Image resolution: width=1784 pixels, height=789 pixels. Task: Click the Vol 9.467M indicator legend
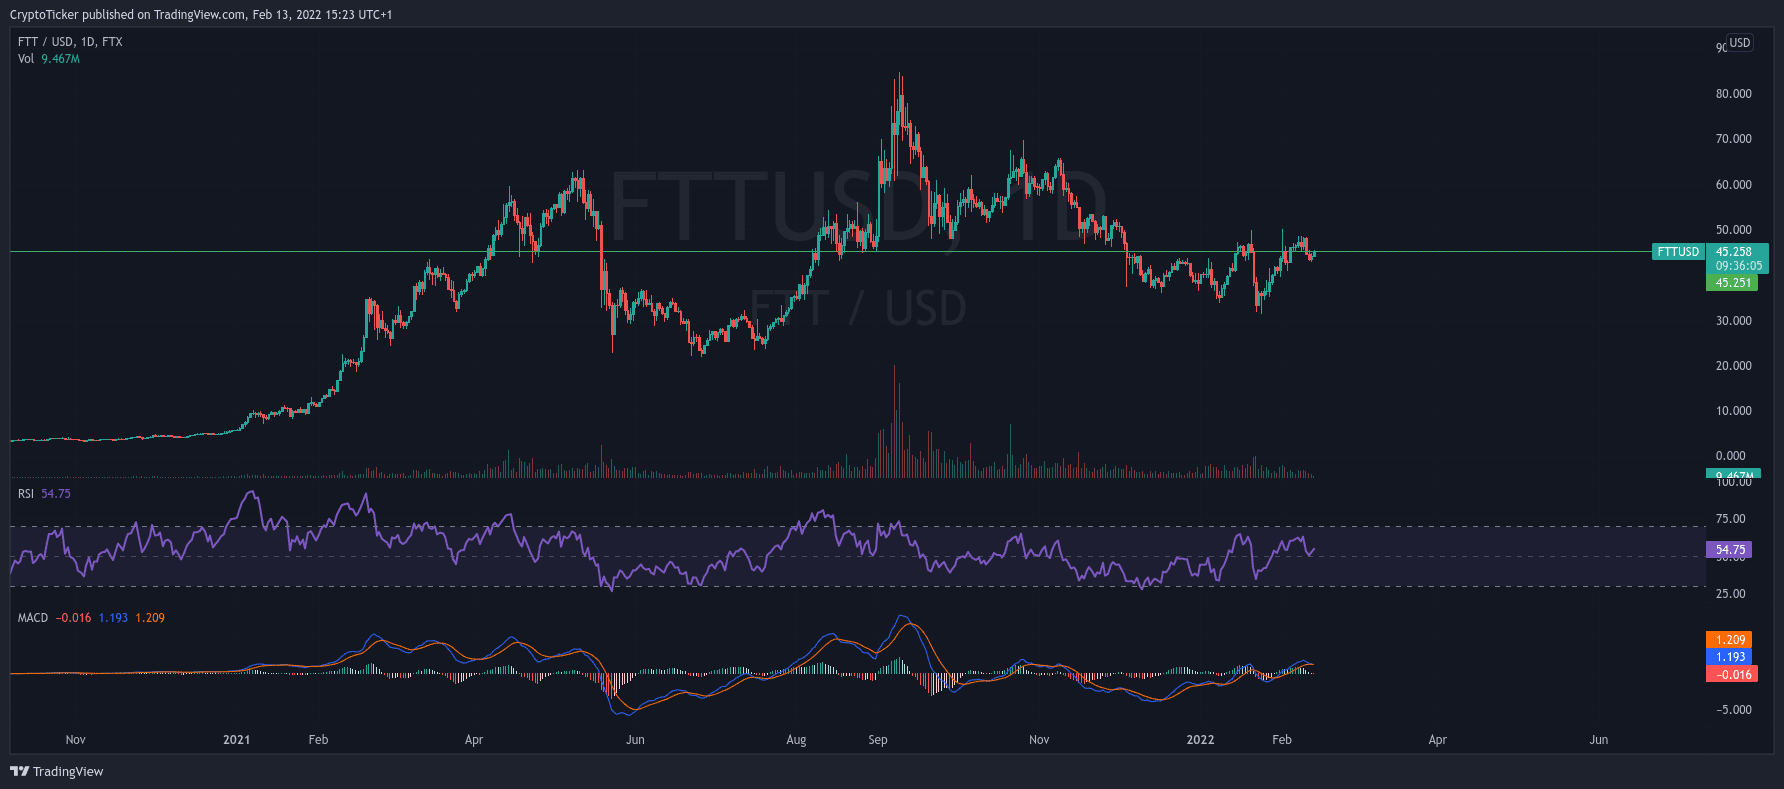(48, 59)
